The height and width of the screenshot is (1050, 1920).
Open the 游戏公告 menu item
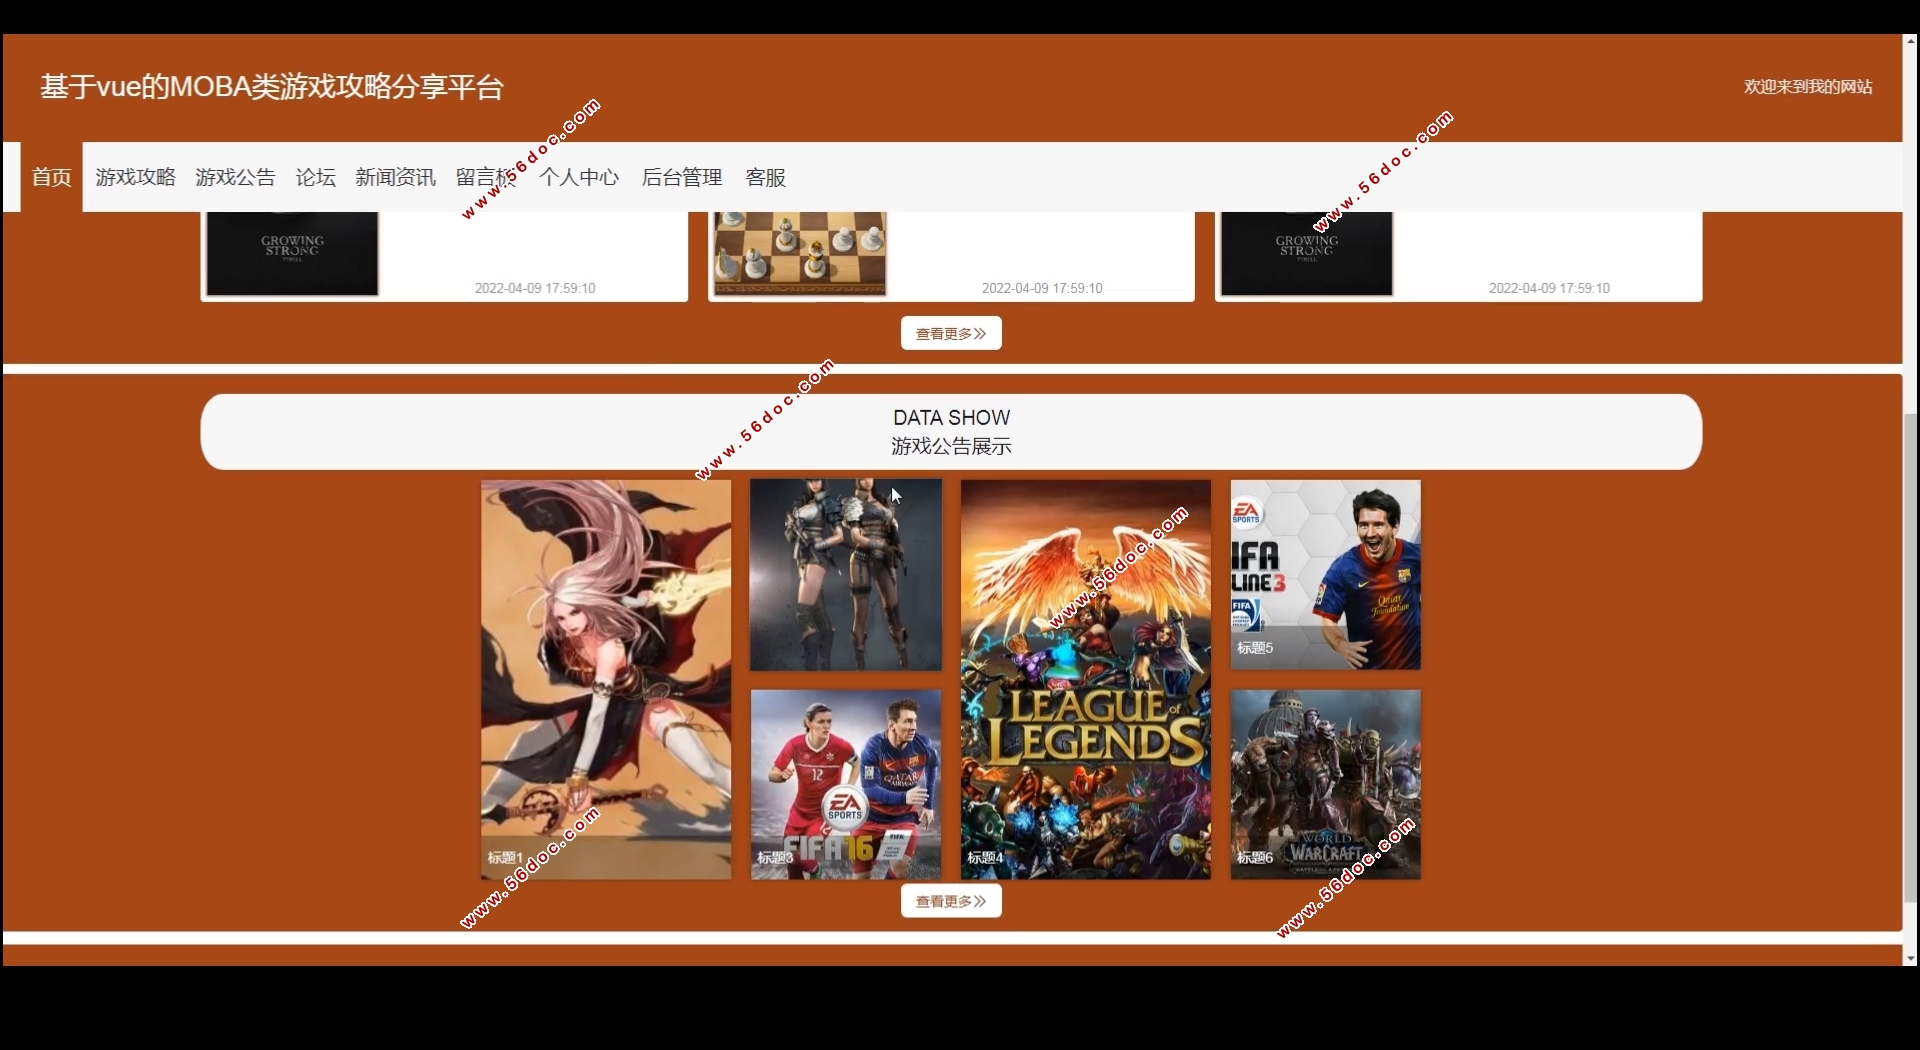pos(235,177)
